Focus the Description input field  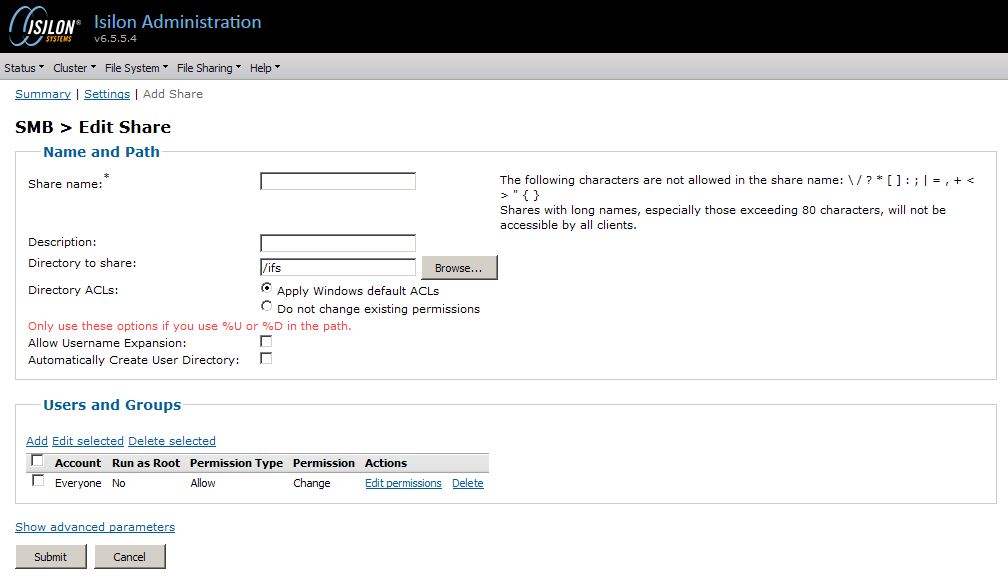[x=338, y=243]
